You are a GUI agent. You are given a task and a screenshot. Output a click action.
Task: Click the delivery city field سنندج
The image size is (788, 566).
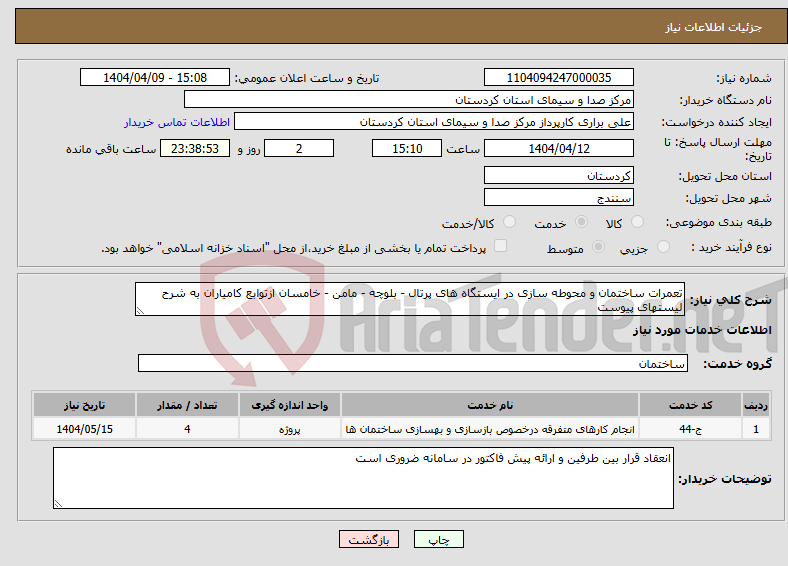click(558, 197)
